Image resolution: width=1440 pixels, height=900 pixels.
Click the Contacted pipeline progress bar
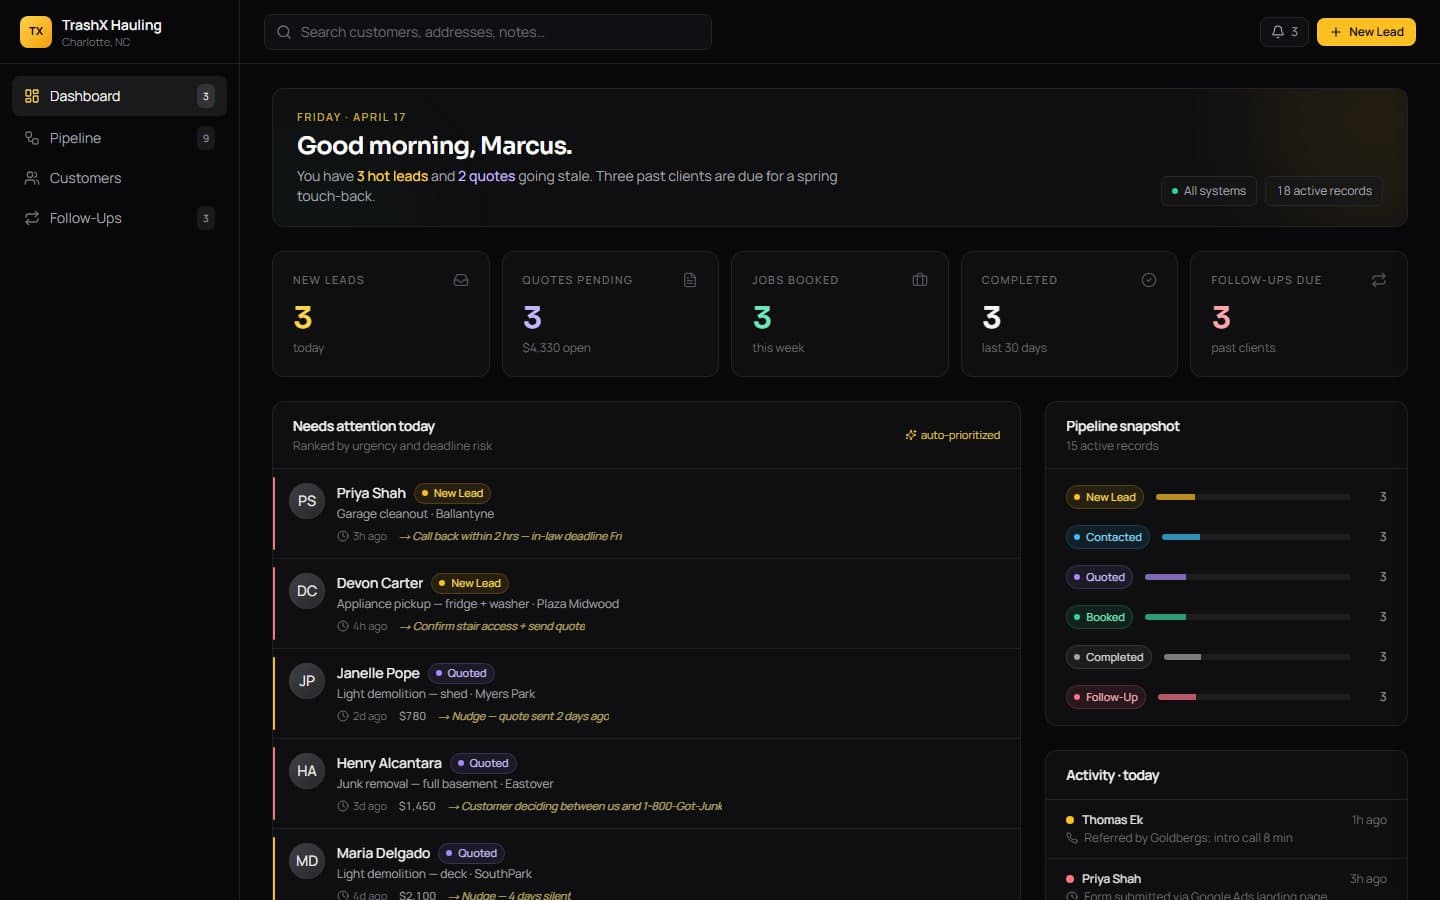1256,537
